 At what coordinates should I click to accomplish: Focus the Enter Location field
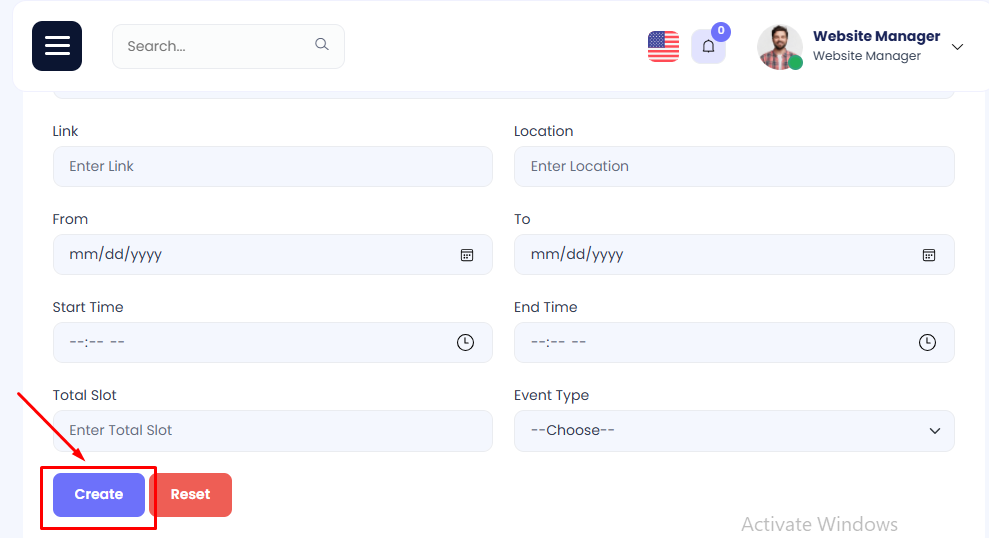click(734, 167)
